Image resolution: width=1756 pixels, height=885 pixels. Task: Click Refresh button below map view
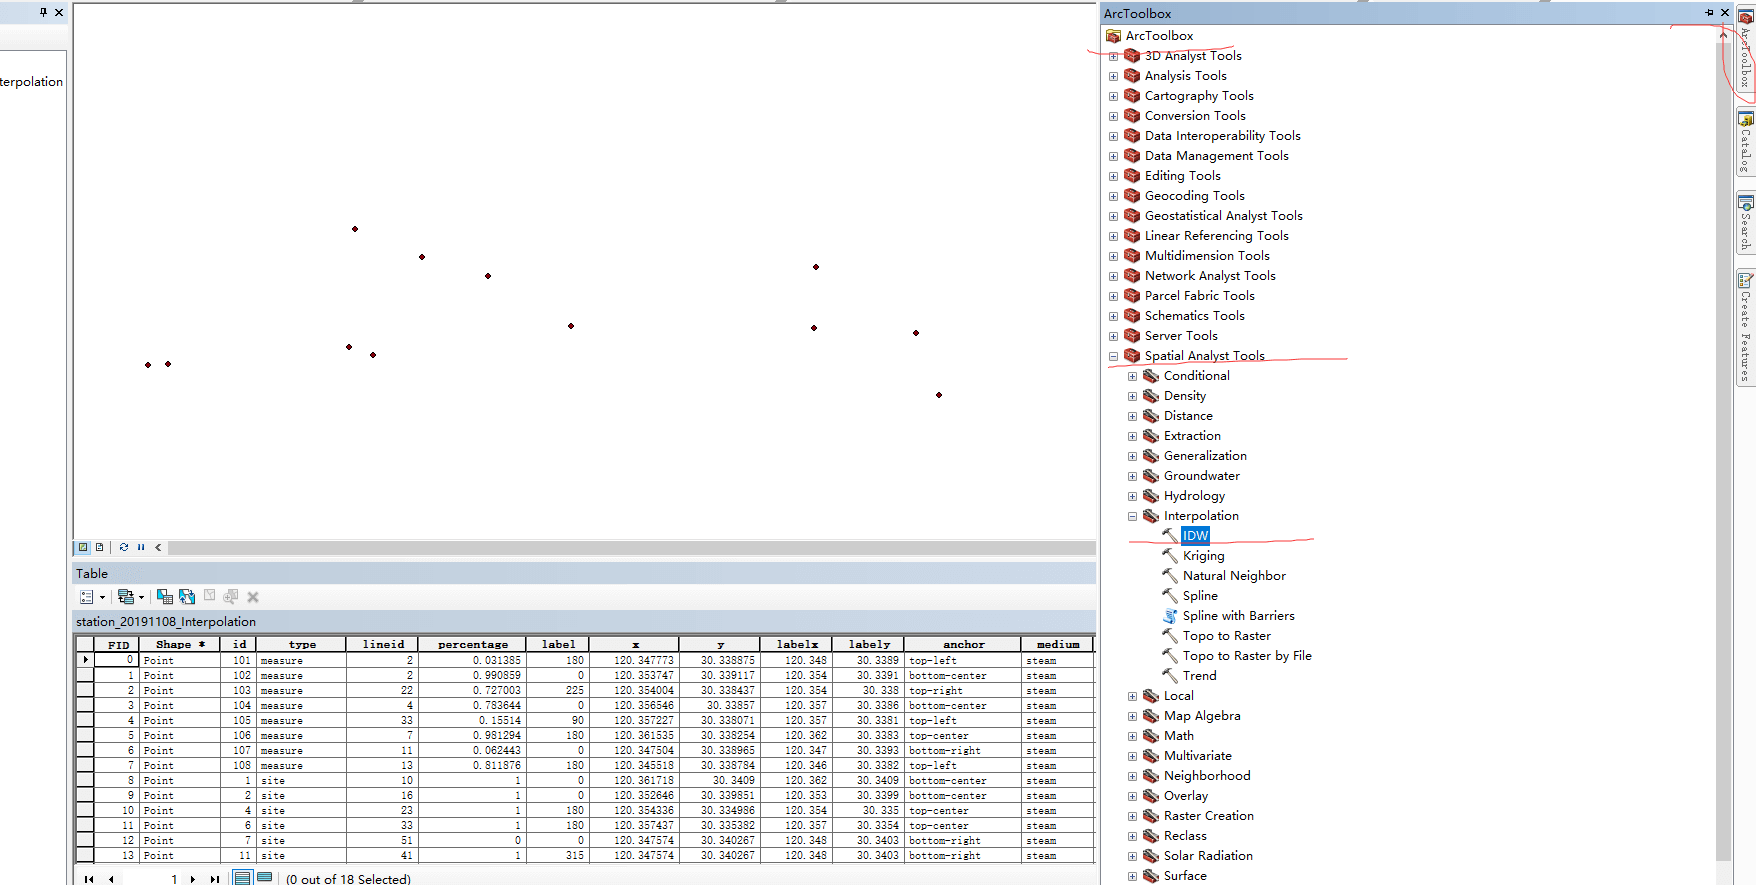pyautogui.click(x=124, y=547)
